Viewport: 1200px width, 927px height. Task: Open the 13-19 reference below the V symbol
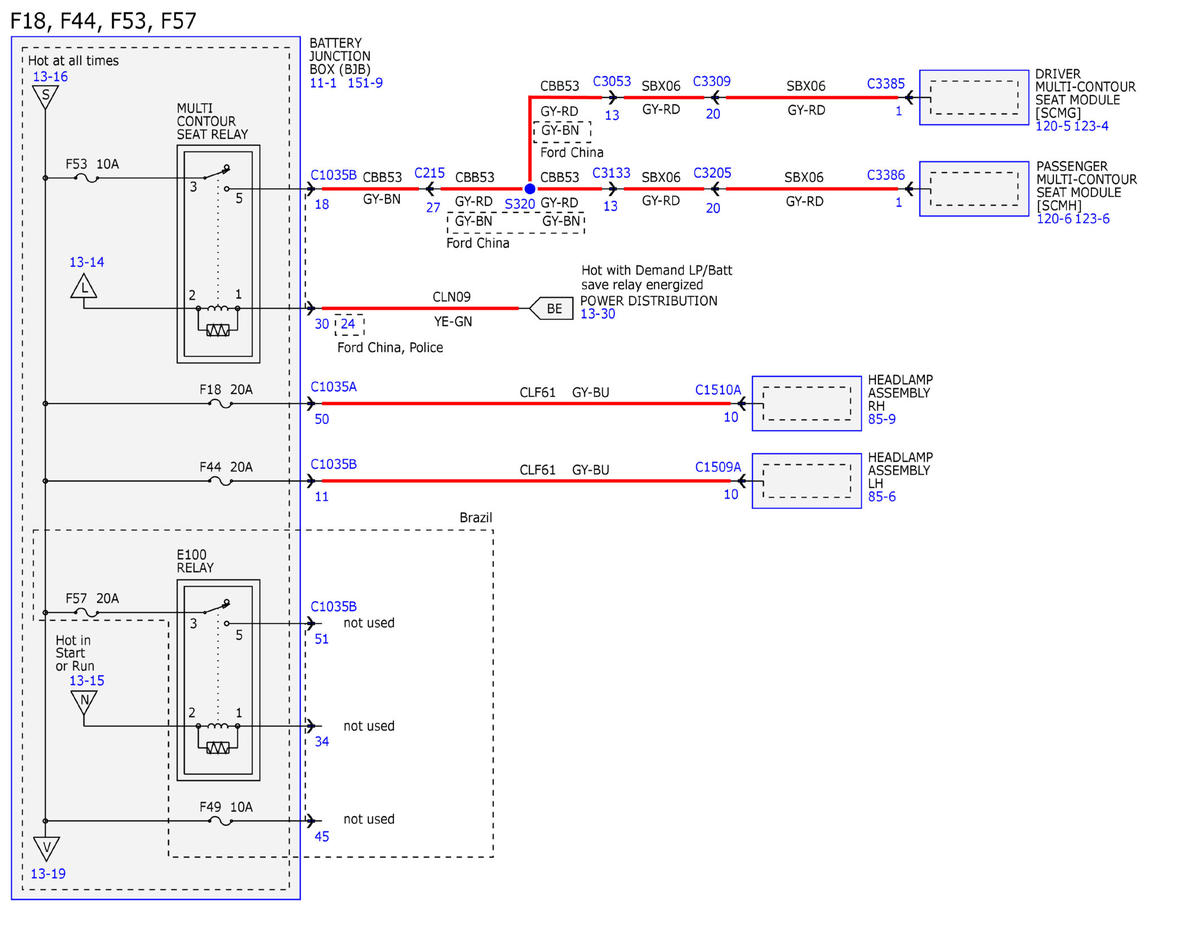click(48, 873)
